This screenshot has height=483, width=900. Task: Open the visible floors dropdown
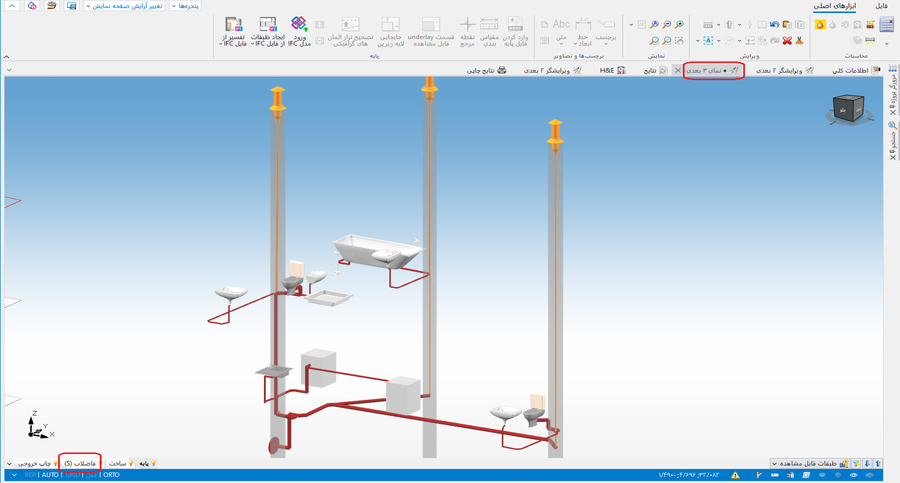coord(806,464)
